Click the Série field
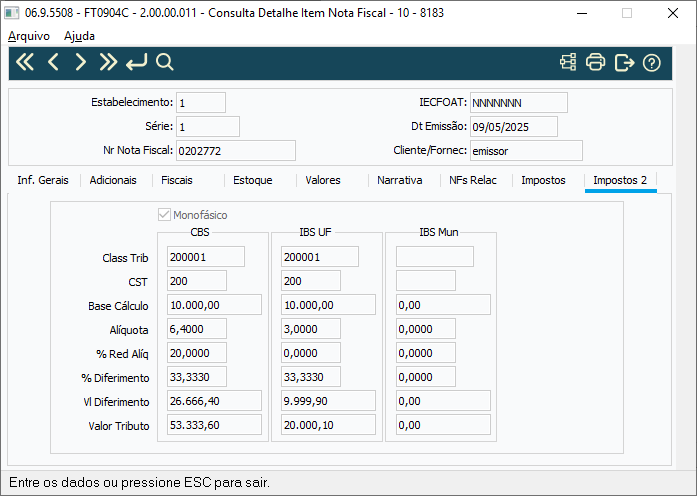The width and height of the screenshot is (697, 496). (x=208, y=127)
